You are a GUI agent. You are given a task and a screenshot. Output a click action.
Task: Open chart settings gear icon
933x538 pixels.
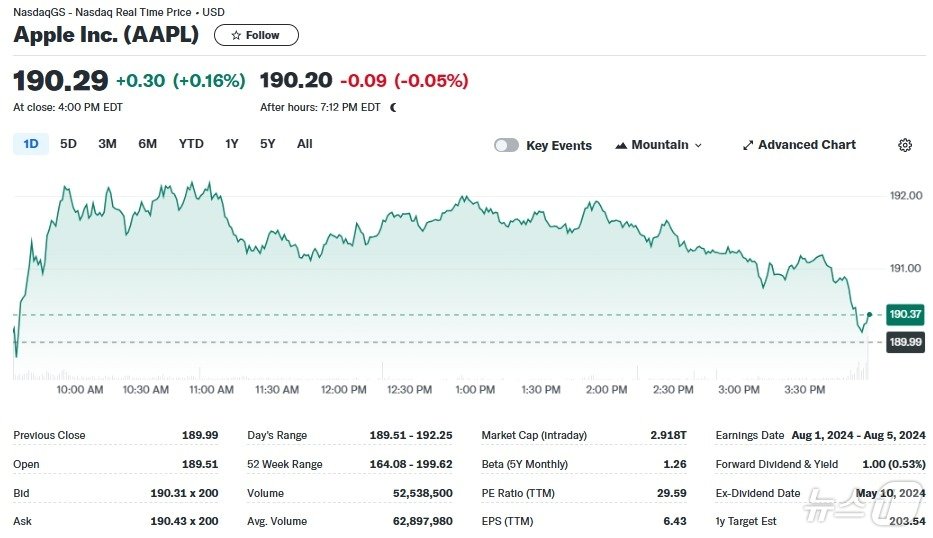coord(905,145)
